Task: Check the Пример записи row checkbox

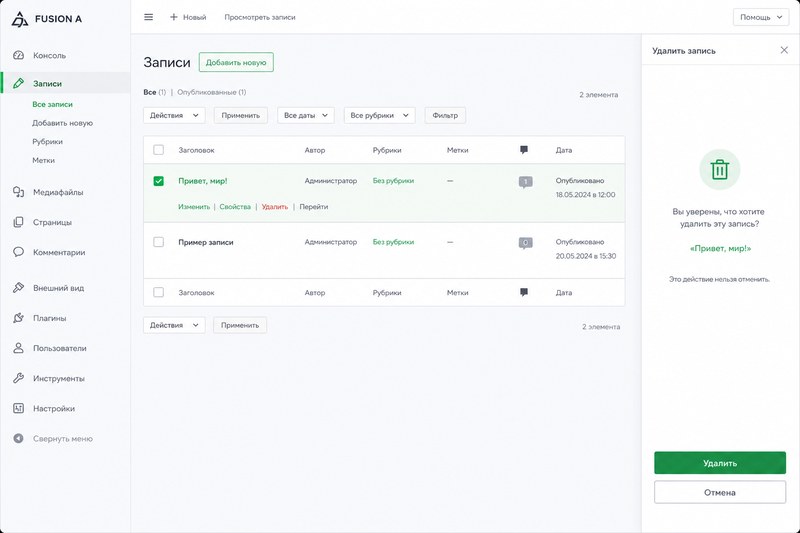Action: (x=159, y=242)
